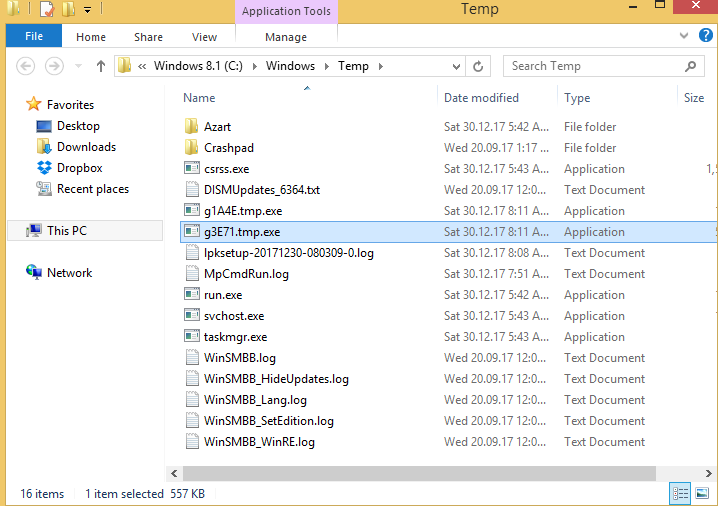Select the Azart folder
Image resolution: width=718 pixels, height=506 pixels.
tap(217, 127)
